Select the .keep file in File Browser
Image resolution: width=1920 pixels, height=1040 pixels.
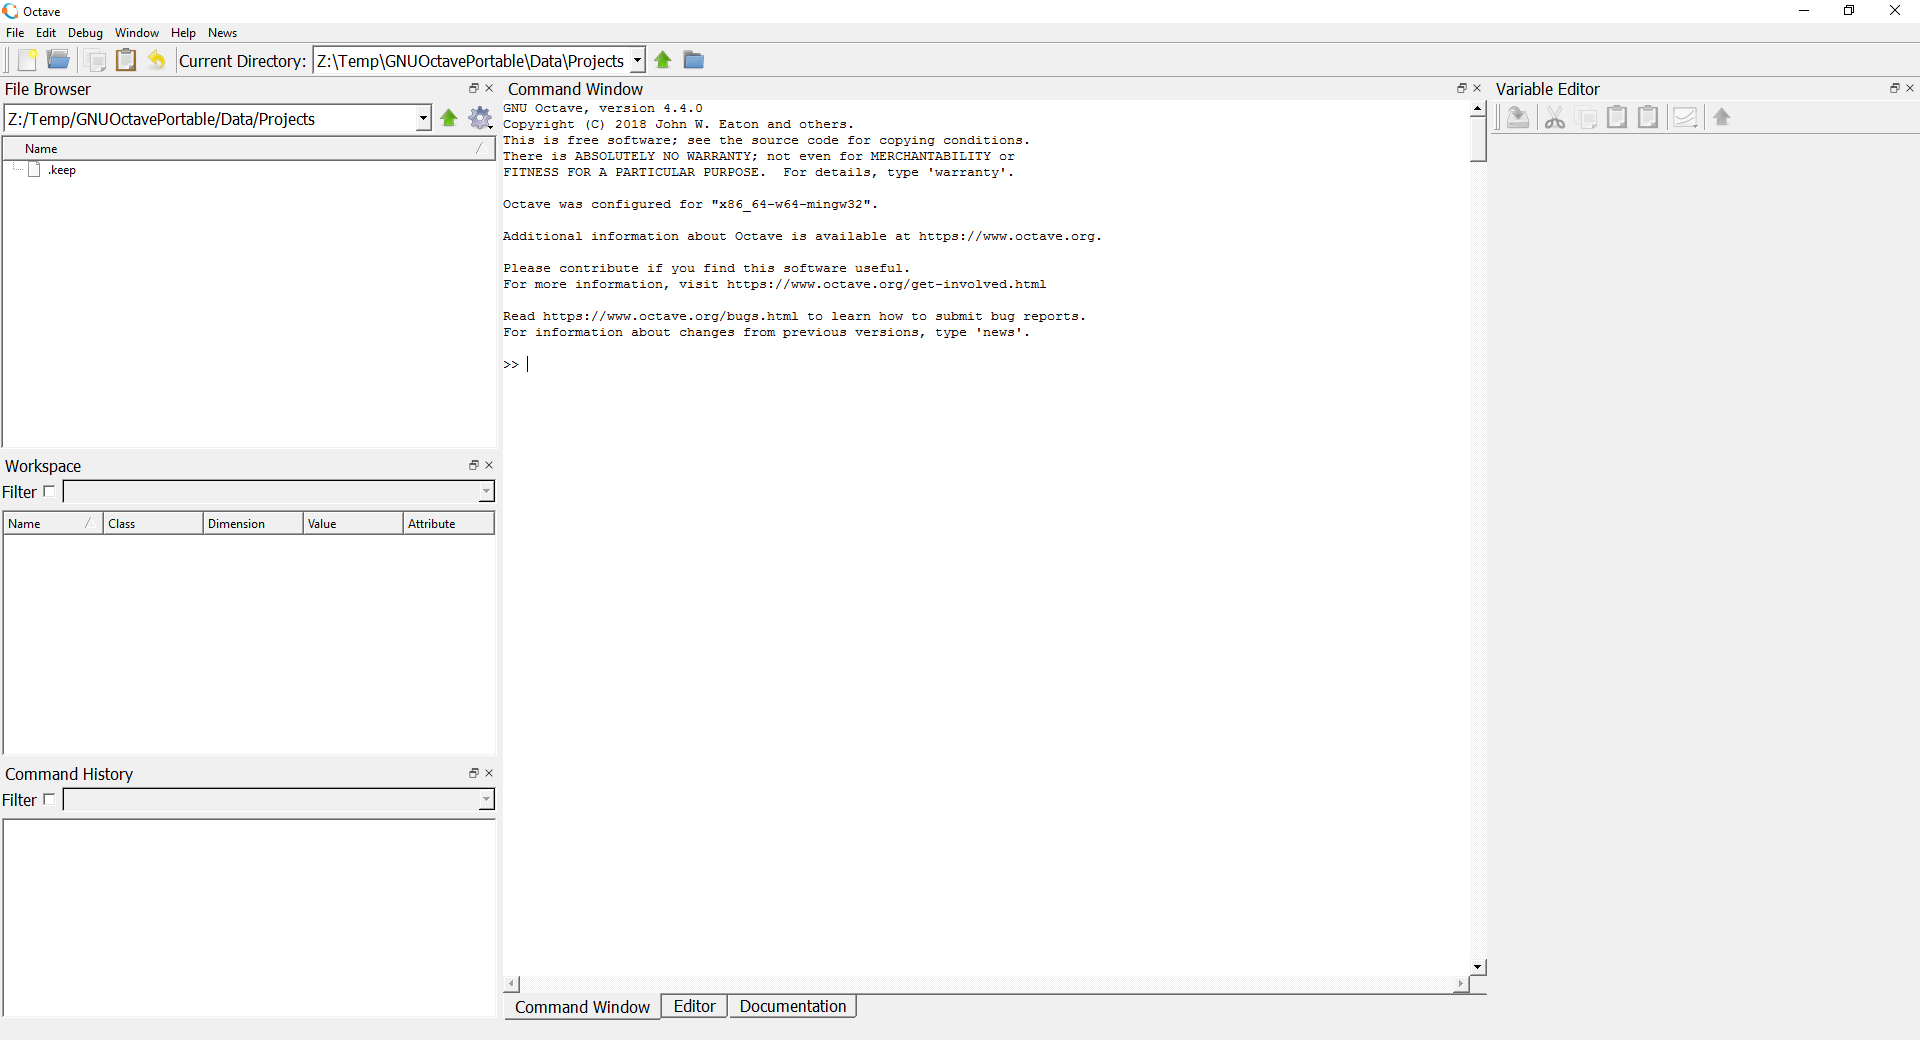60,169
